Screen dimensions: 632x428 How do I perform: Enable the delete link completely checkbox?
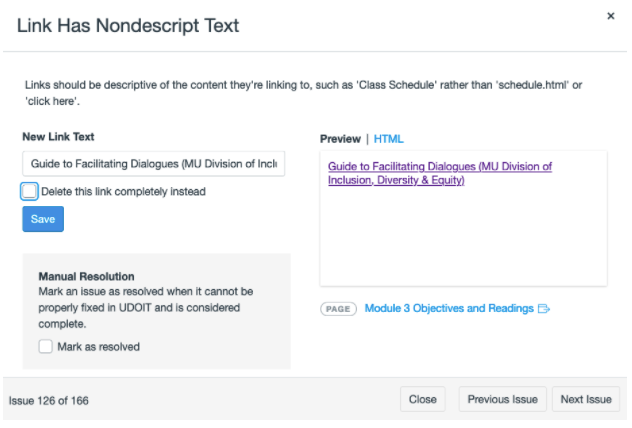pyautogui.click(x=30, y=191)
